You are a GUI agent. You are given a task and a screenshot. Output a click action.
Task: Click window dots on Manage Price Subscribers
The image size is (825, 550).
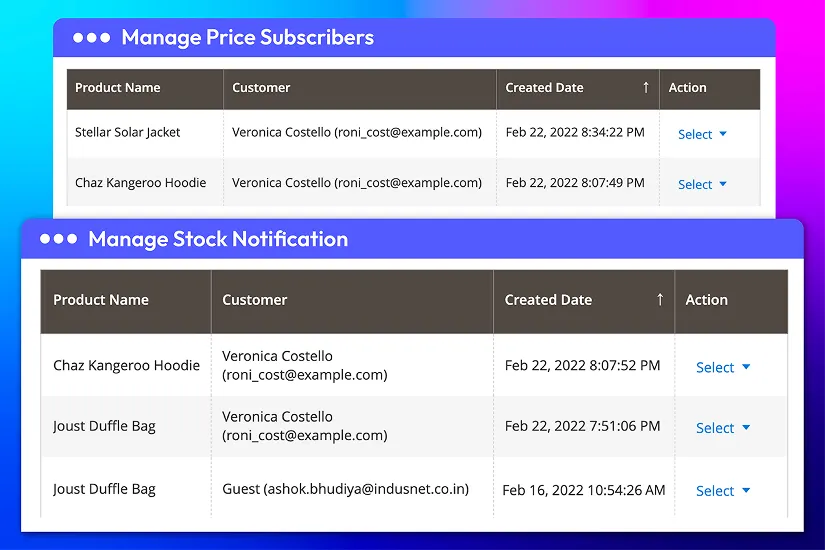91,38
